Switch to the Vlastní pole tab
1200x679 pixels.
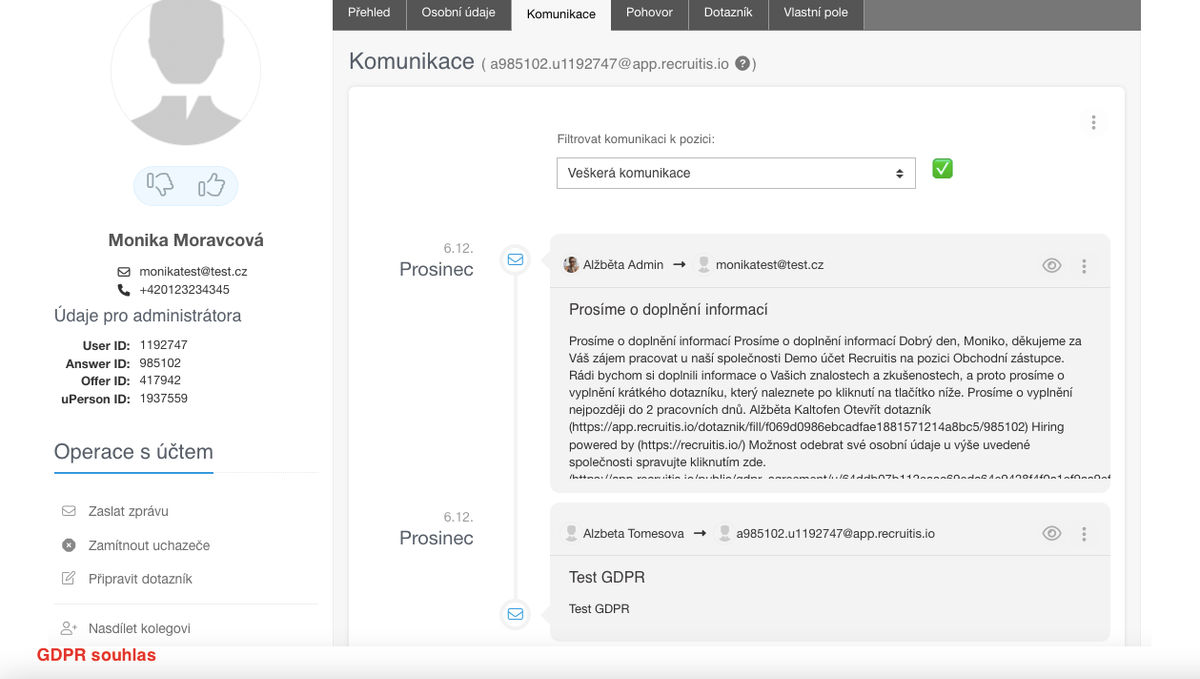[816, 13]
